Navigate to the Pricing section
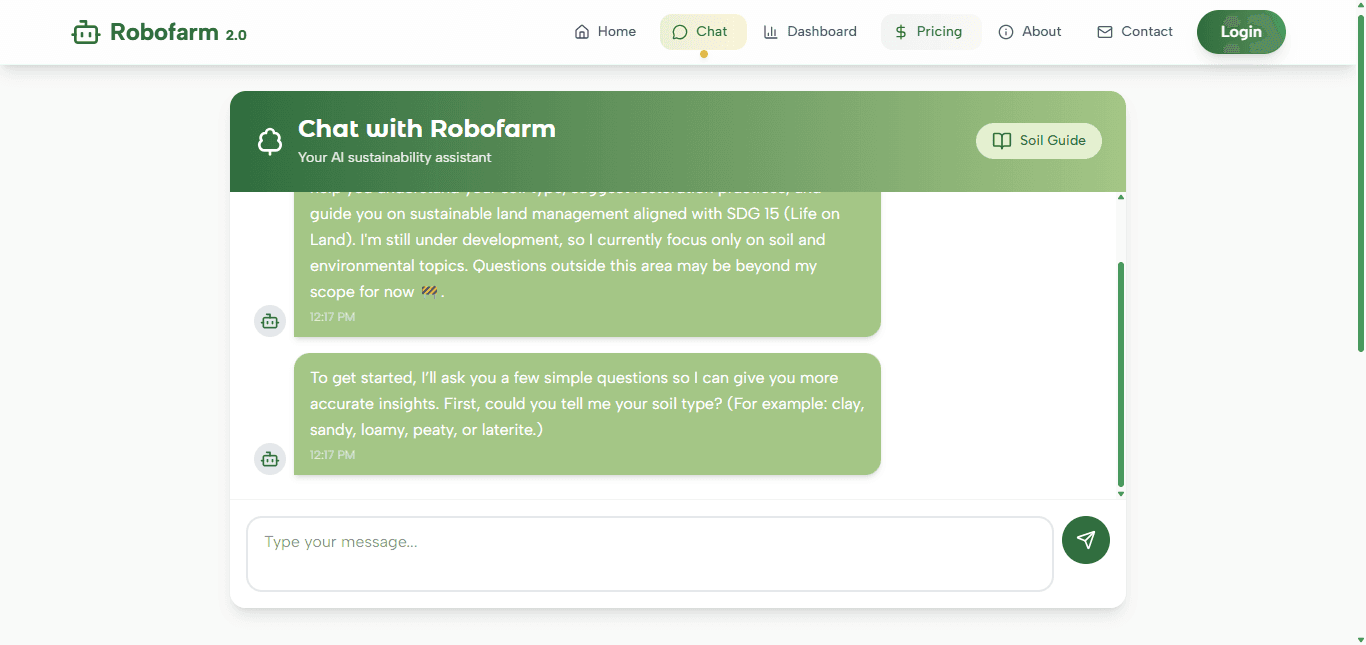The image size is (1366, 645). click(x=931, y=31)
